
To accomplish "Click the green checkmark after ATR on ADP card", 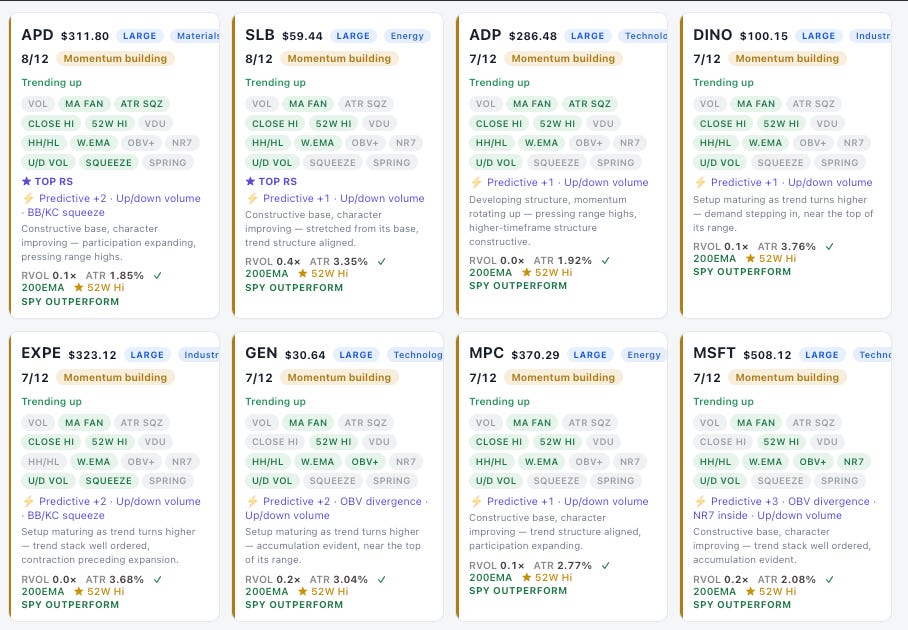I will click(x=606, y=261).
